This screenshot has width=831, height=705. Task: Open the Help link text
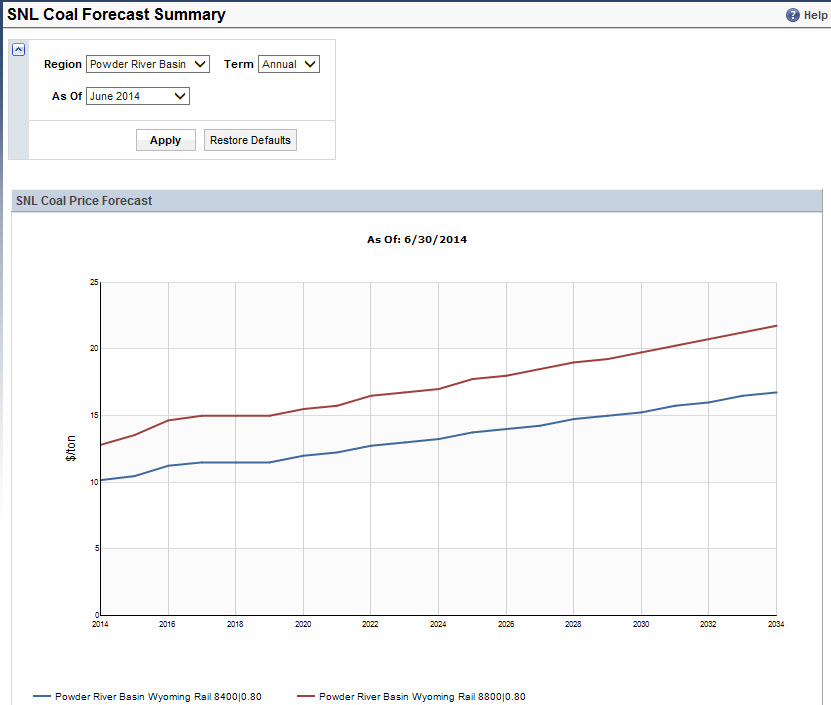[x=815, y=16]
